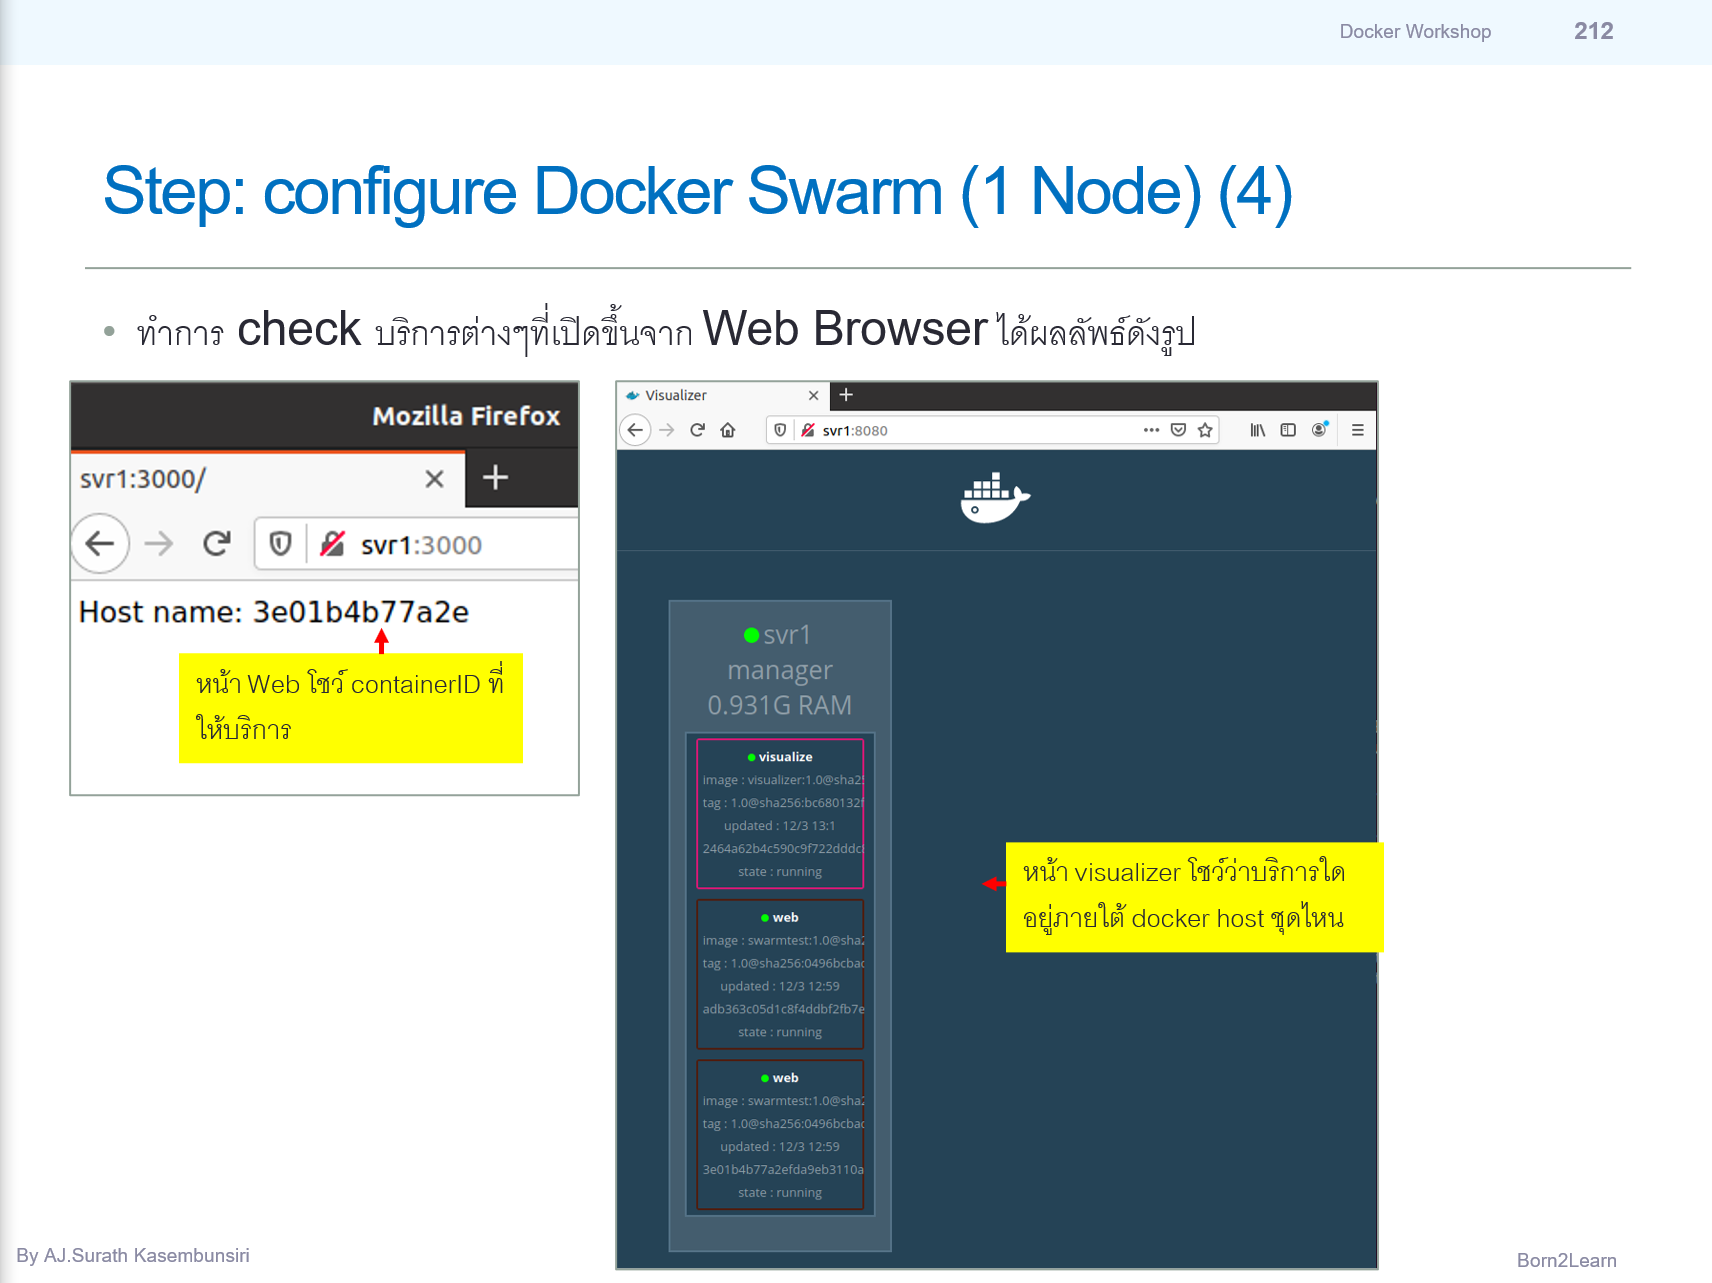Toggle the Firefox sidebar view icon

(1289, 430)
